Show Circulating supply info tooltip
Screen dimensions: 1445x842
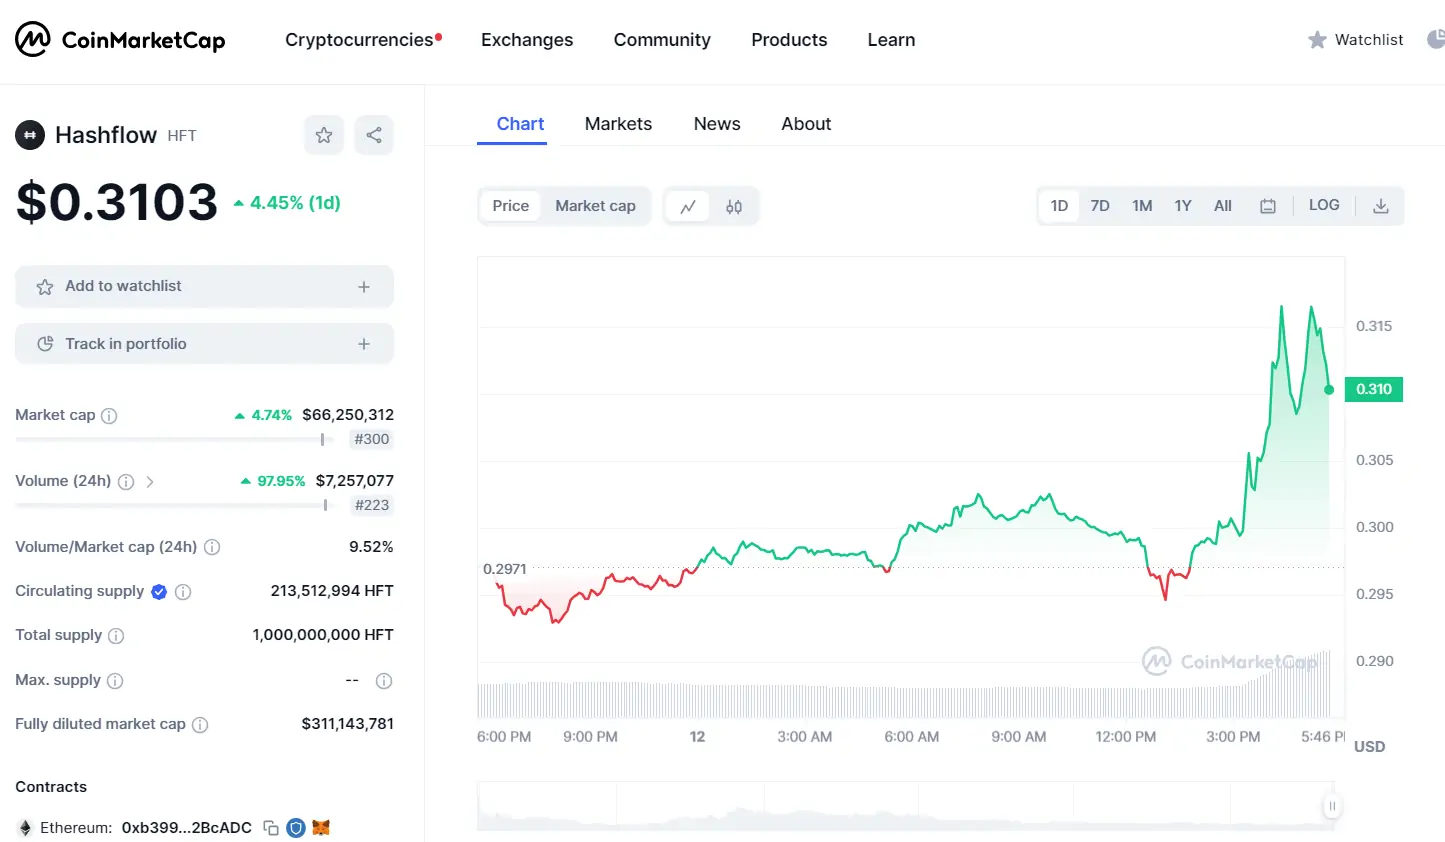[x=183, y=592]
